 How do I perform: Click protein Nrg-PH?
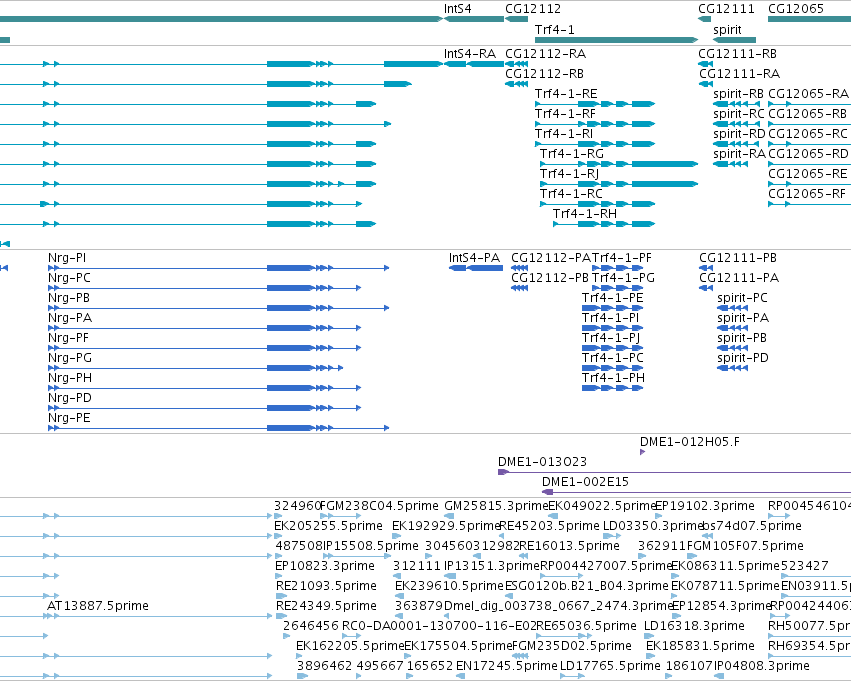pos(69,378)
